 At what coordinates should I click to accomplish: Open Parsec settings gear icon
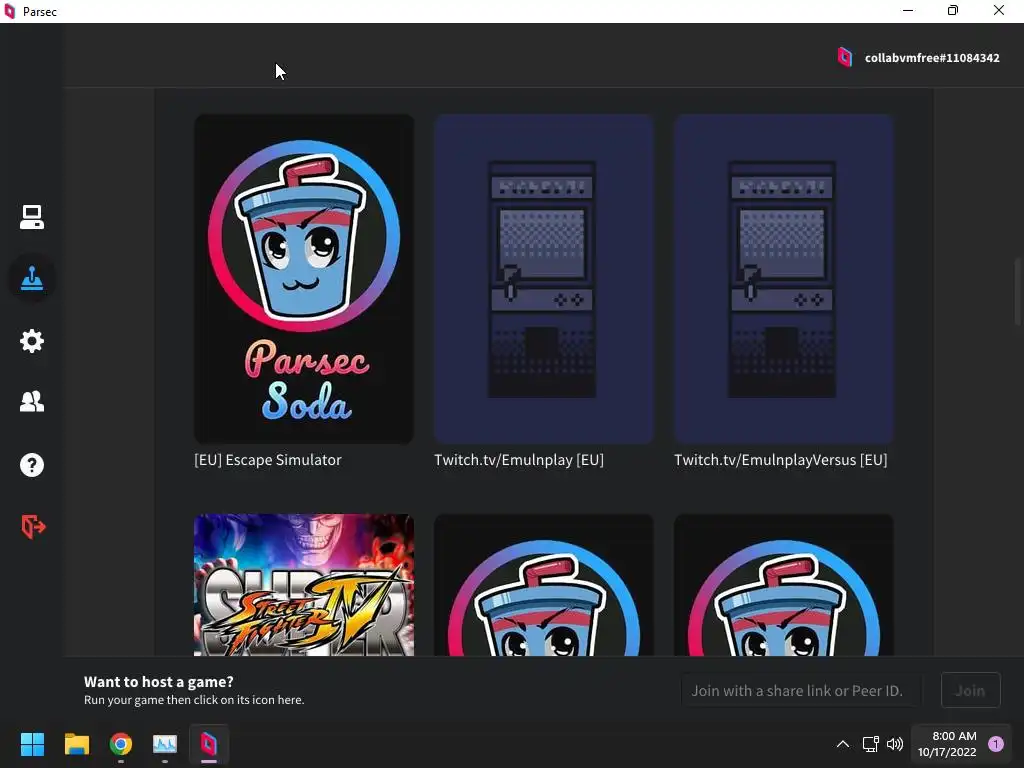(31, 341)
